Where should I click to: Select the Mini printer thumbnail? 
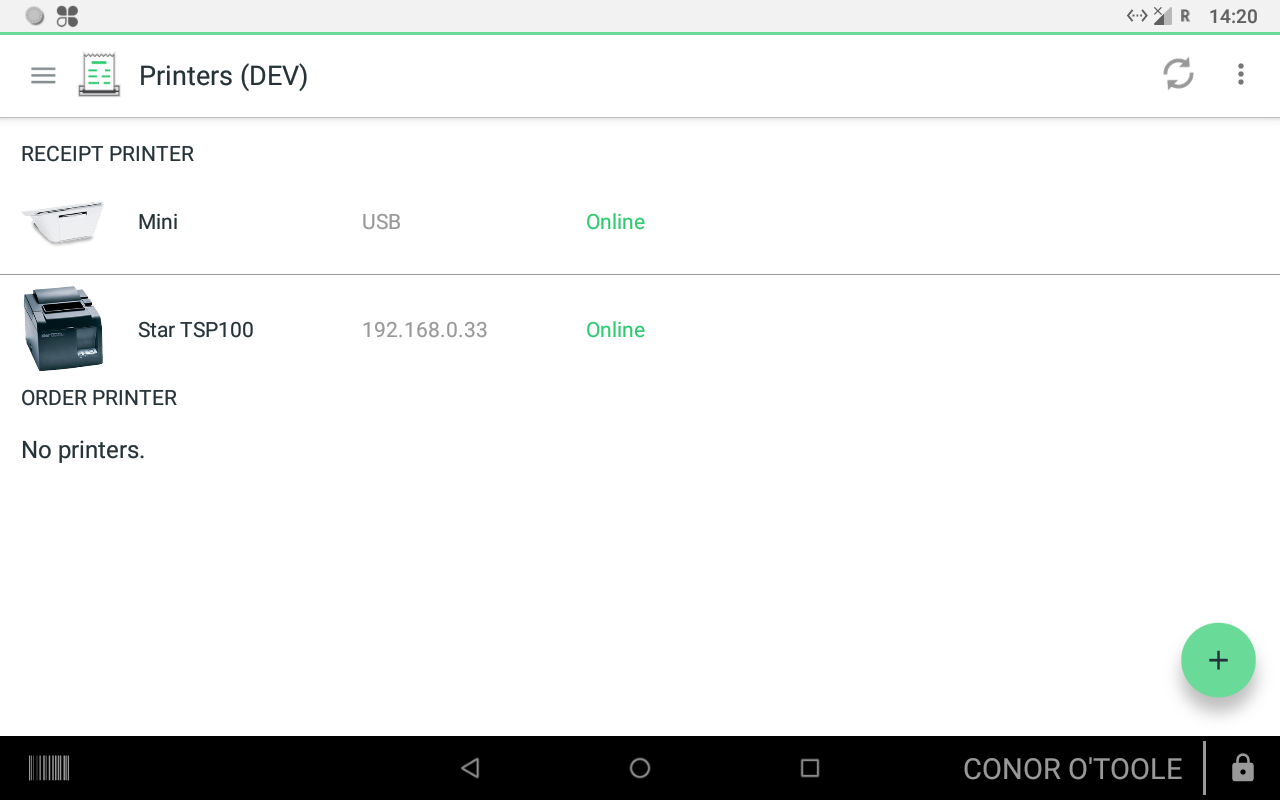coord(63,222)
